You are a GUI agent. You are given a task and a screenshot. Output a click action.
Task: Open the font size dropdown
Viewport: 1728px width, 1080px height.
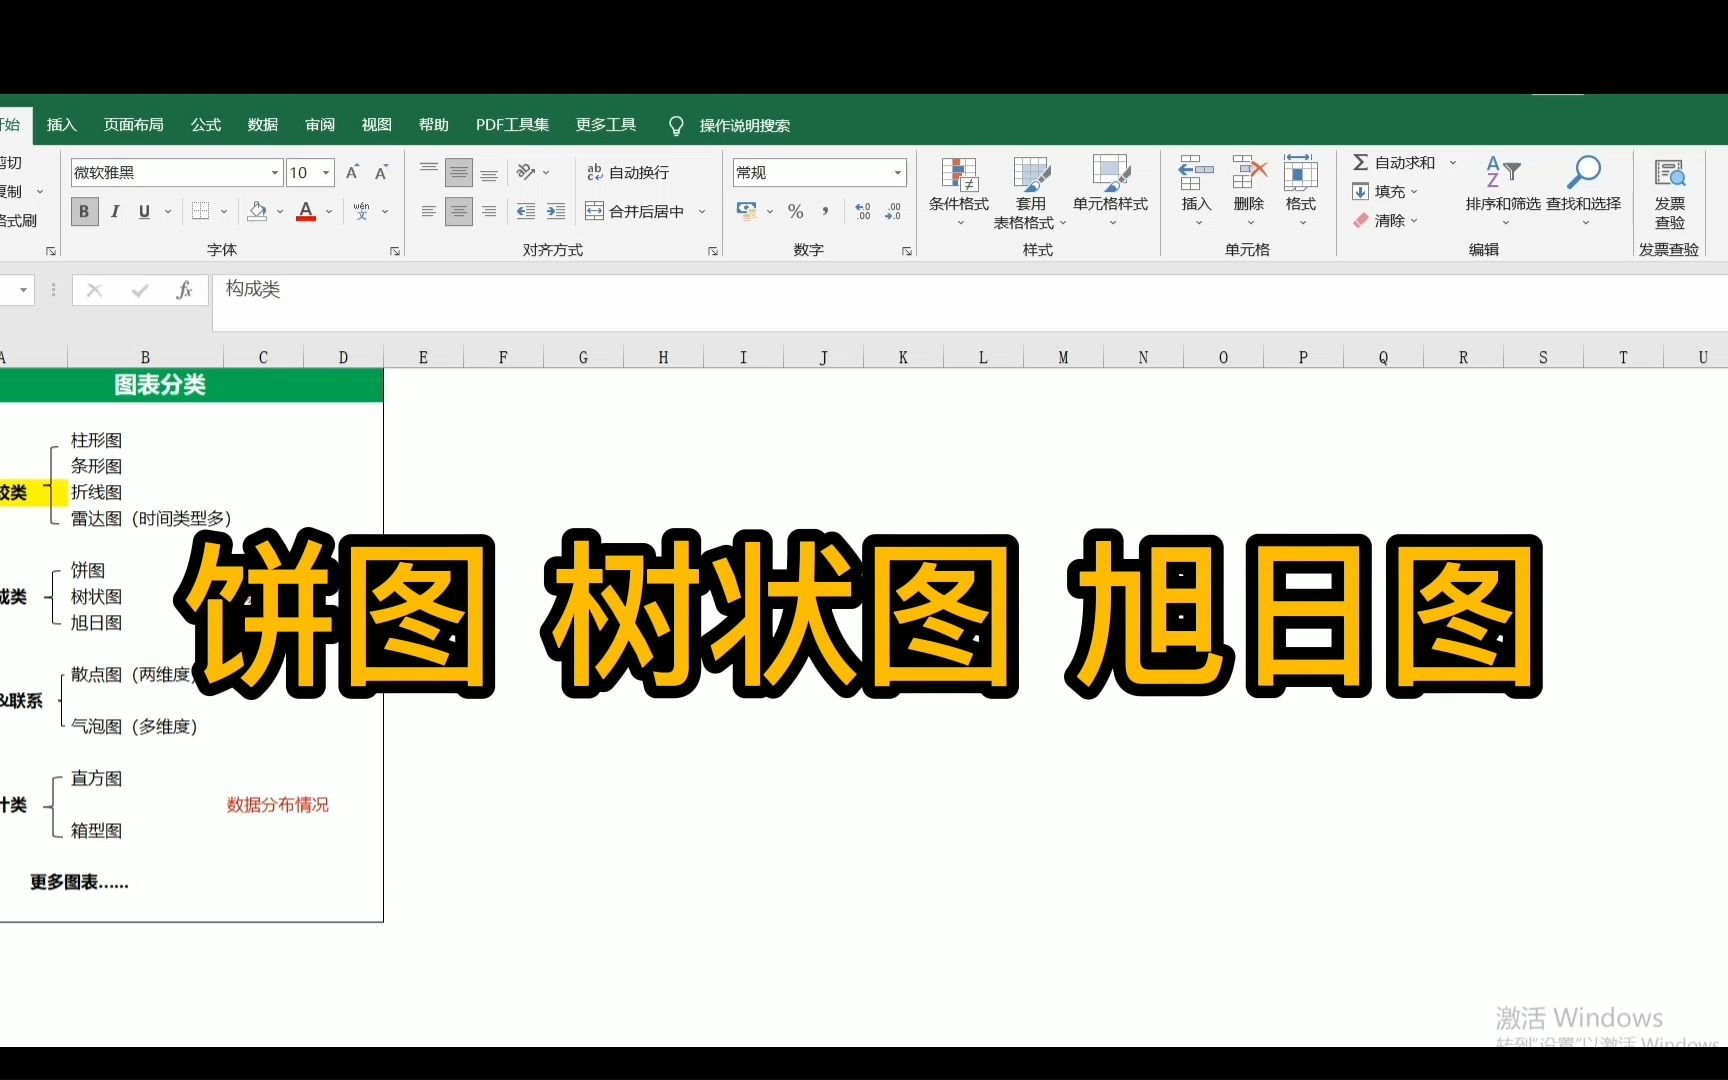pyautogui.click(x=325, y=173)
